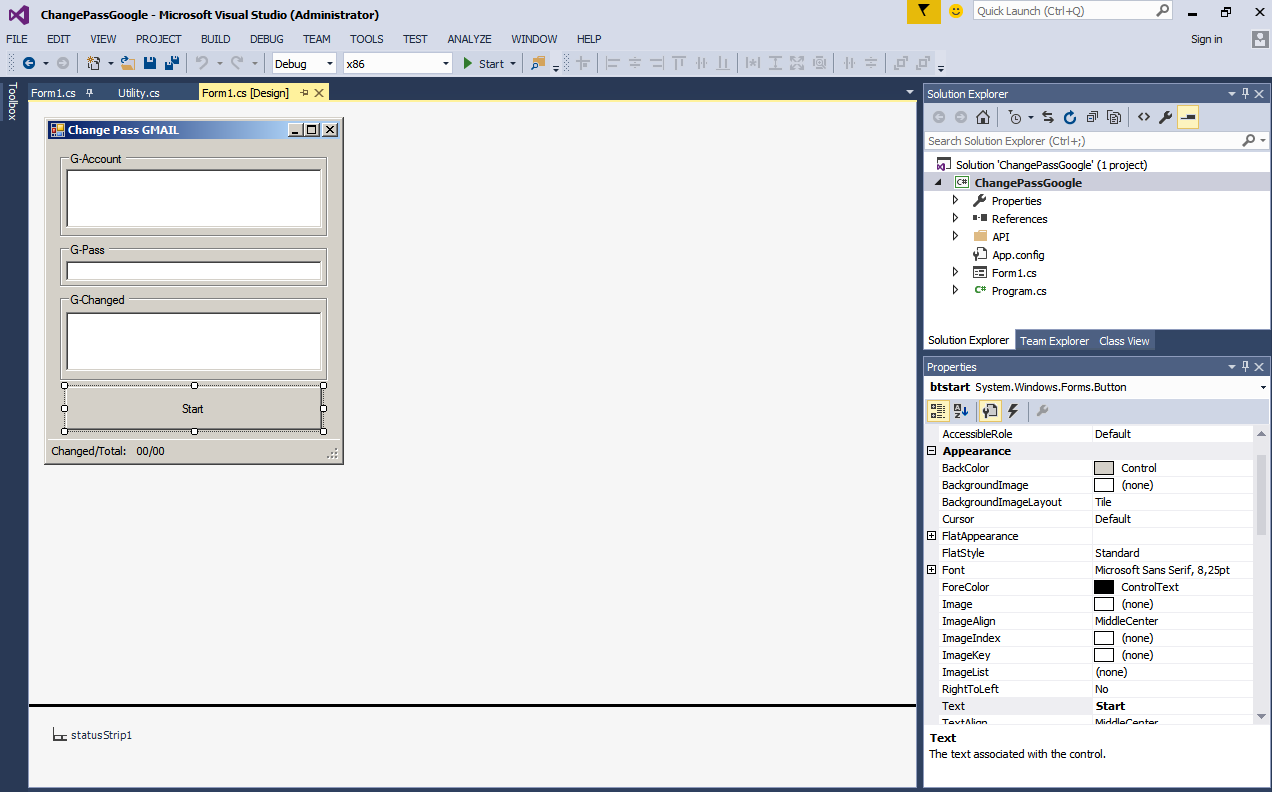1272x792 pixels.
Task: Open the feedback smiley icon
Action: 956,11
